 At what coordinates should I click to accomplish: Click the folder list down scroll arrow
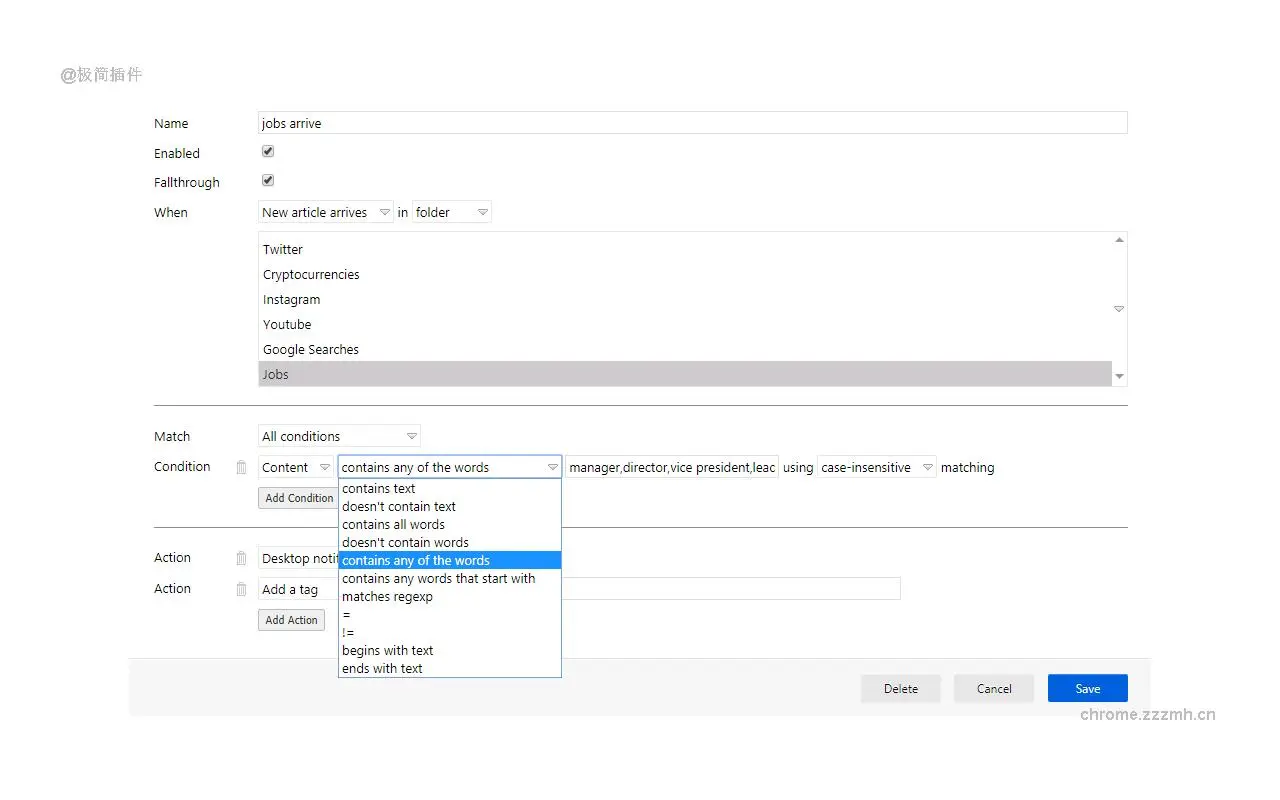click(1118, 377)
